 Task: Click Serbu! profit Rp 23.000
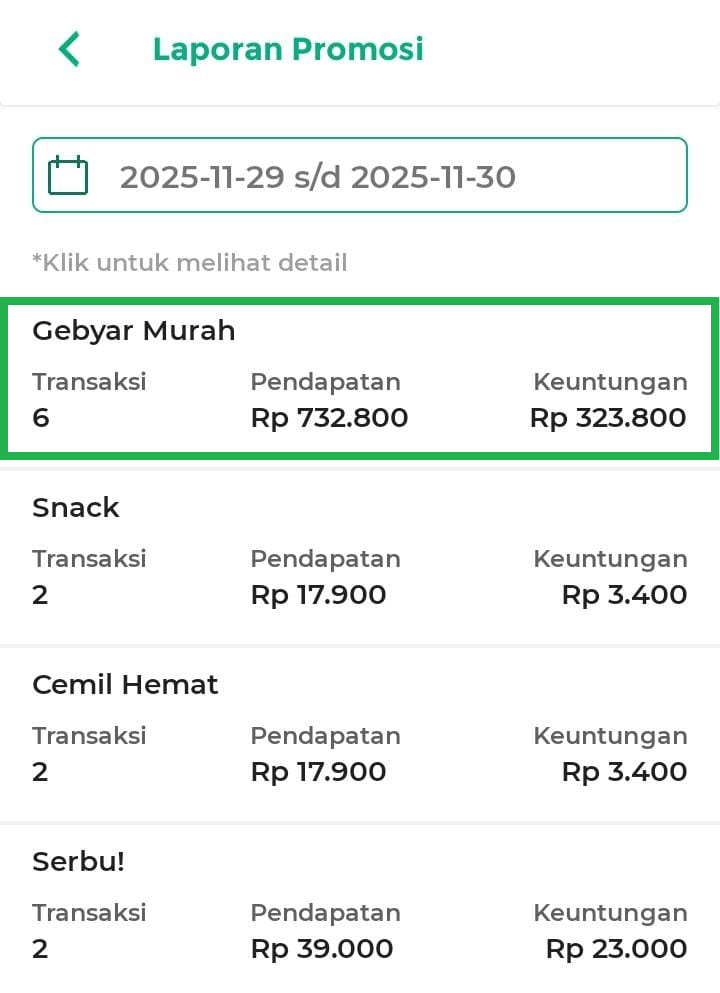[616, 949]
